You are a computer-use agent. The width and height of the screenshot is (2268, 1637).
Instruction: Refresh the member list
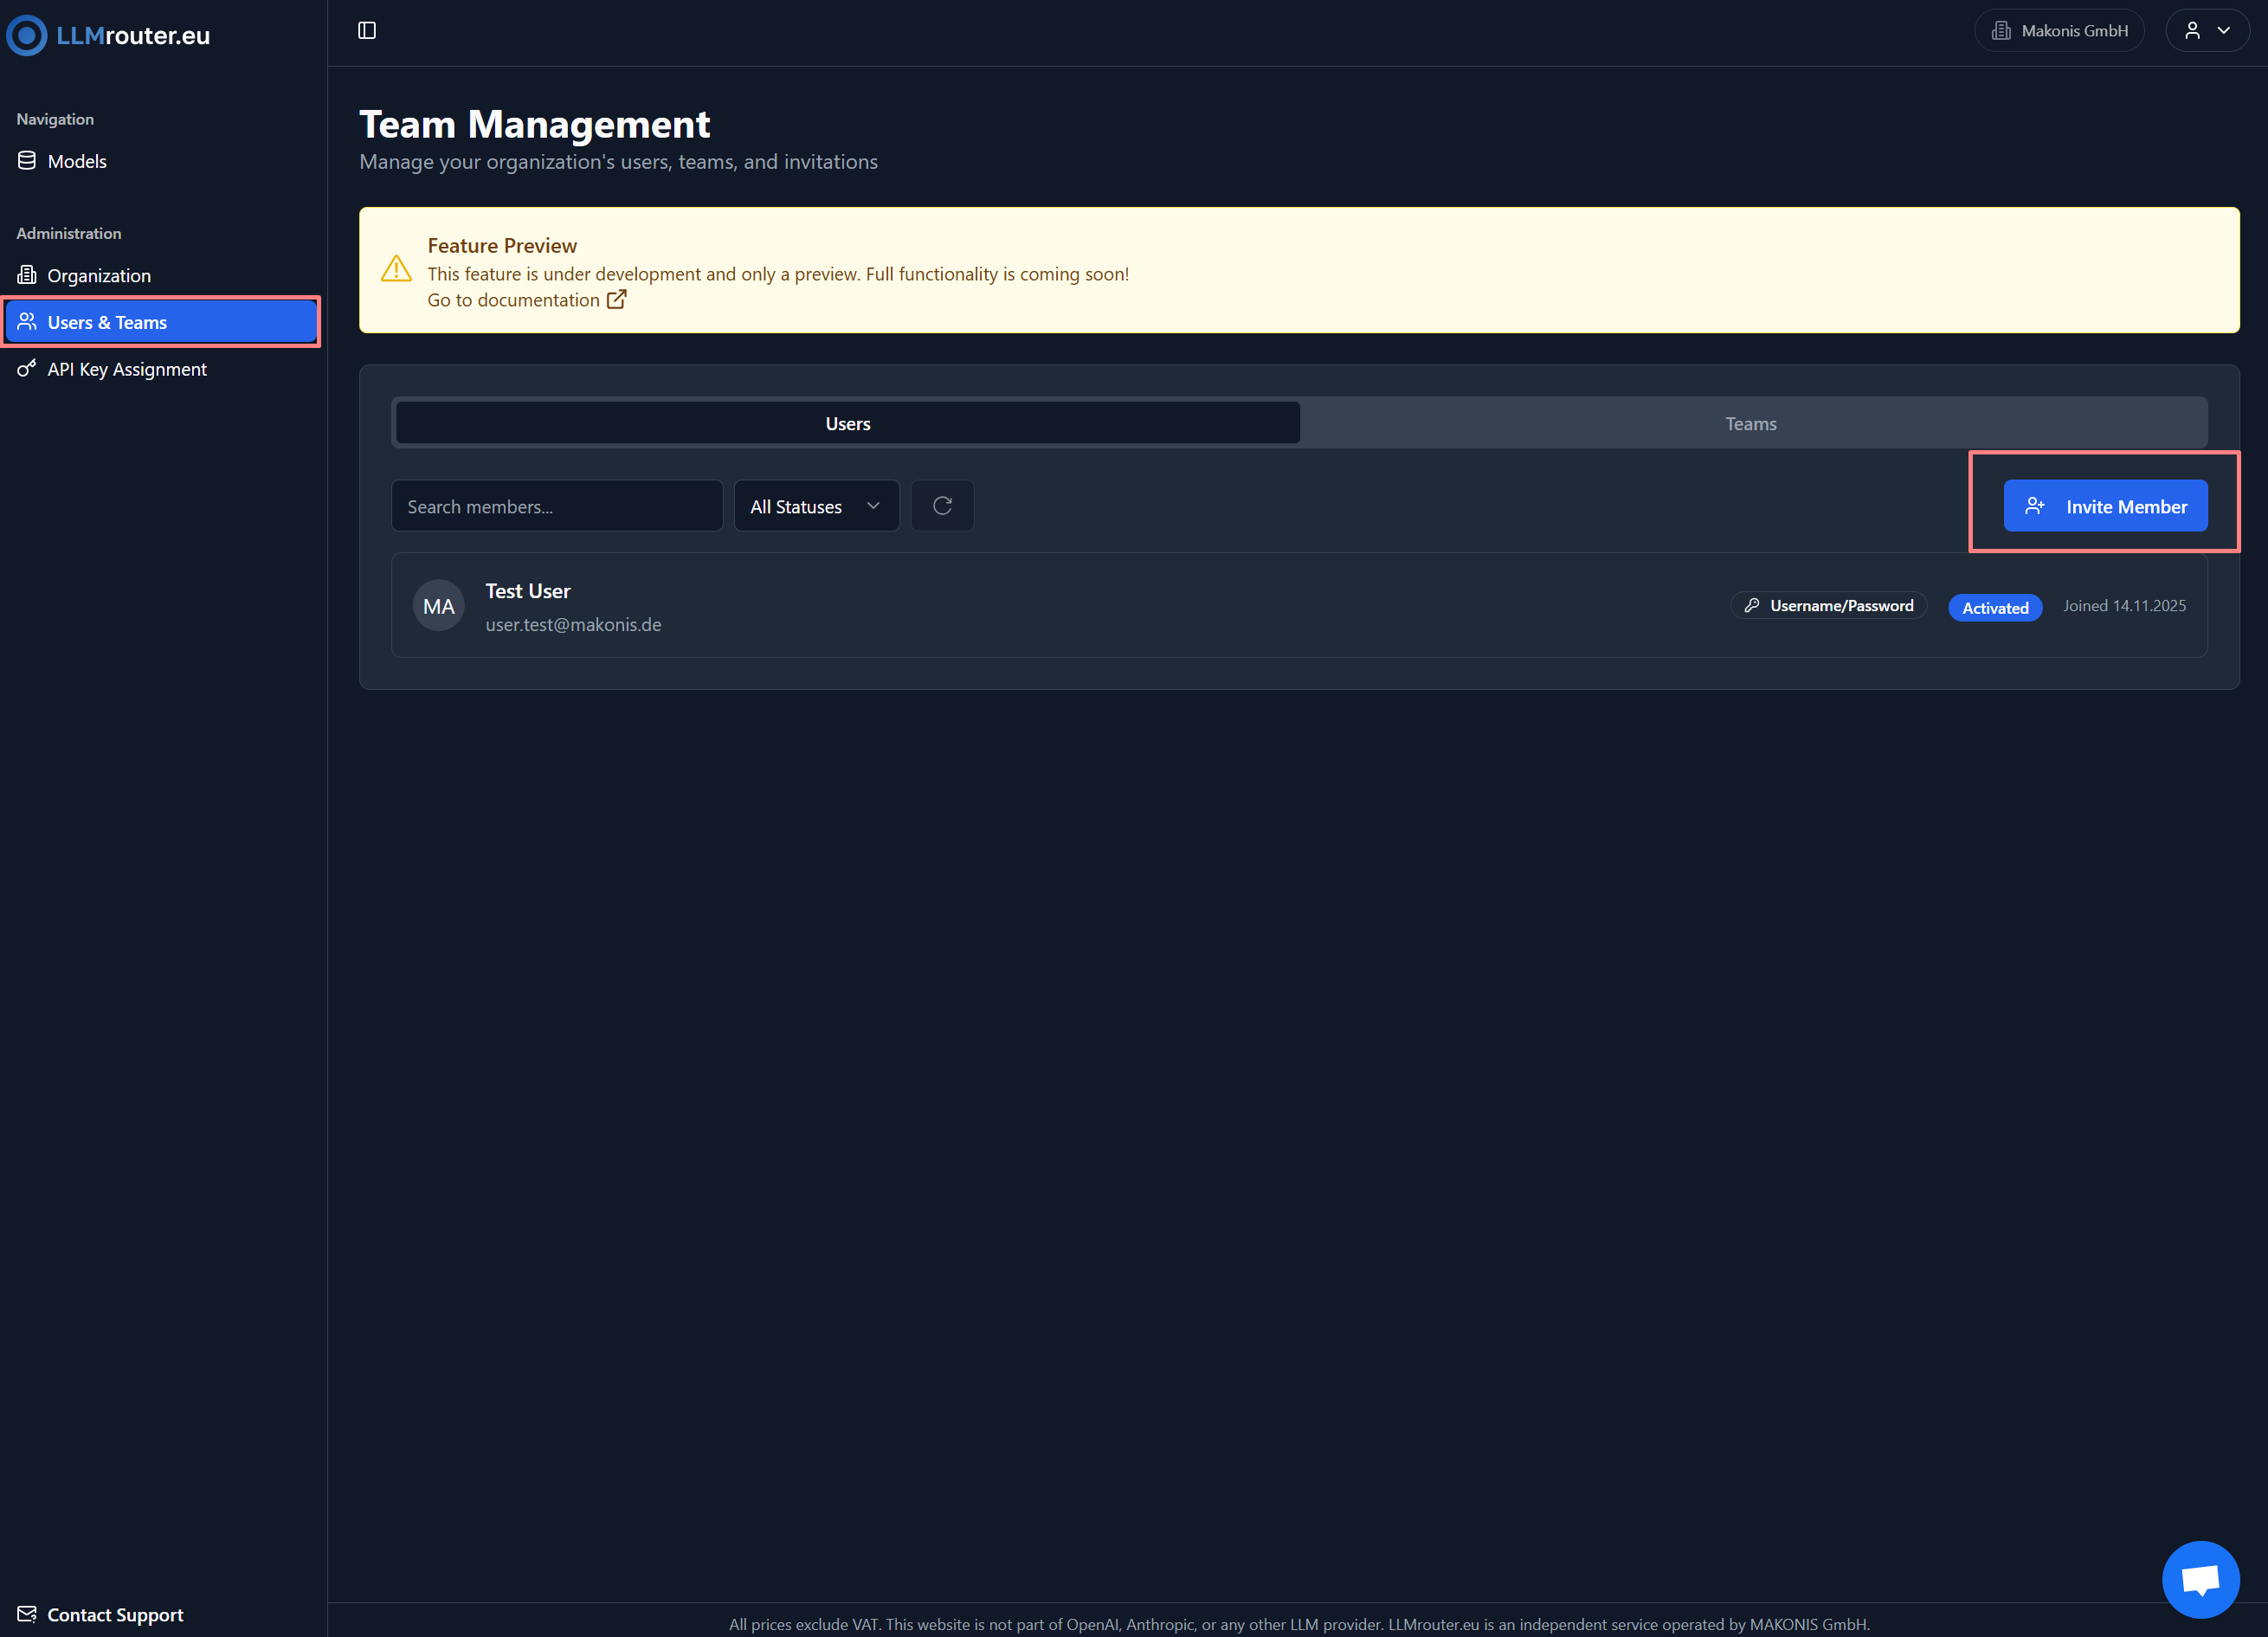click(941, 505)
